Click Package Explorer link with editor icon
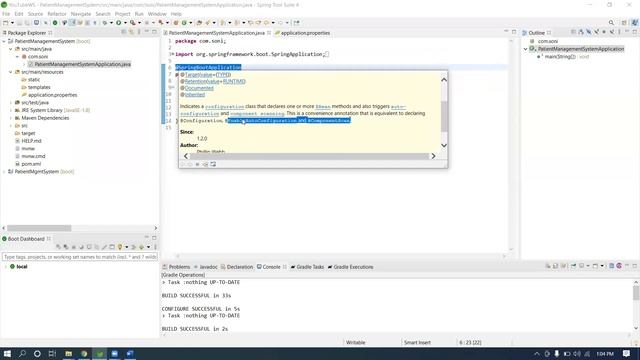 point(131,32)
